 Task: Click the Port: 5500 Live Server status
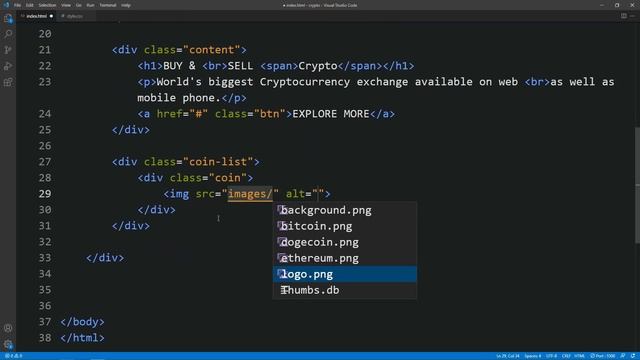[603, 356]
